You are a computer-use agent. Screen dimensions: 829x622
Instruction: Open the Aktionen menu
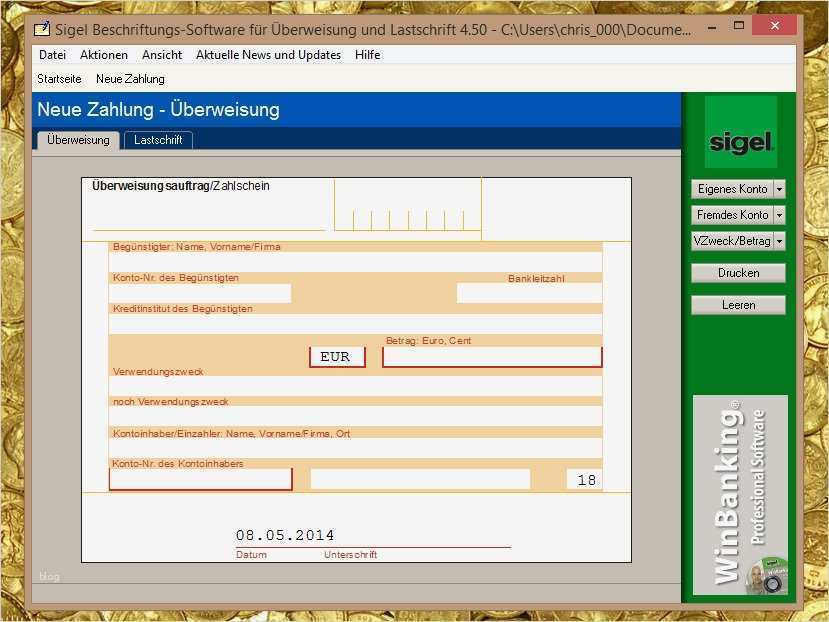click(x=104, y=55)
